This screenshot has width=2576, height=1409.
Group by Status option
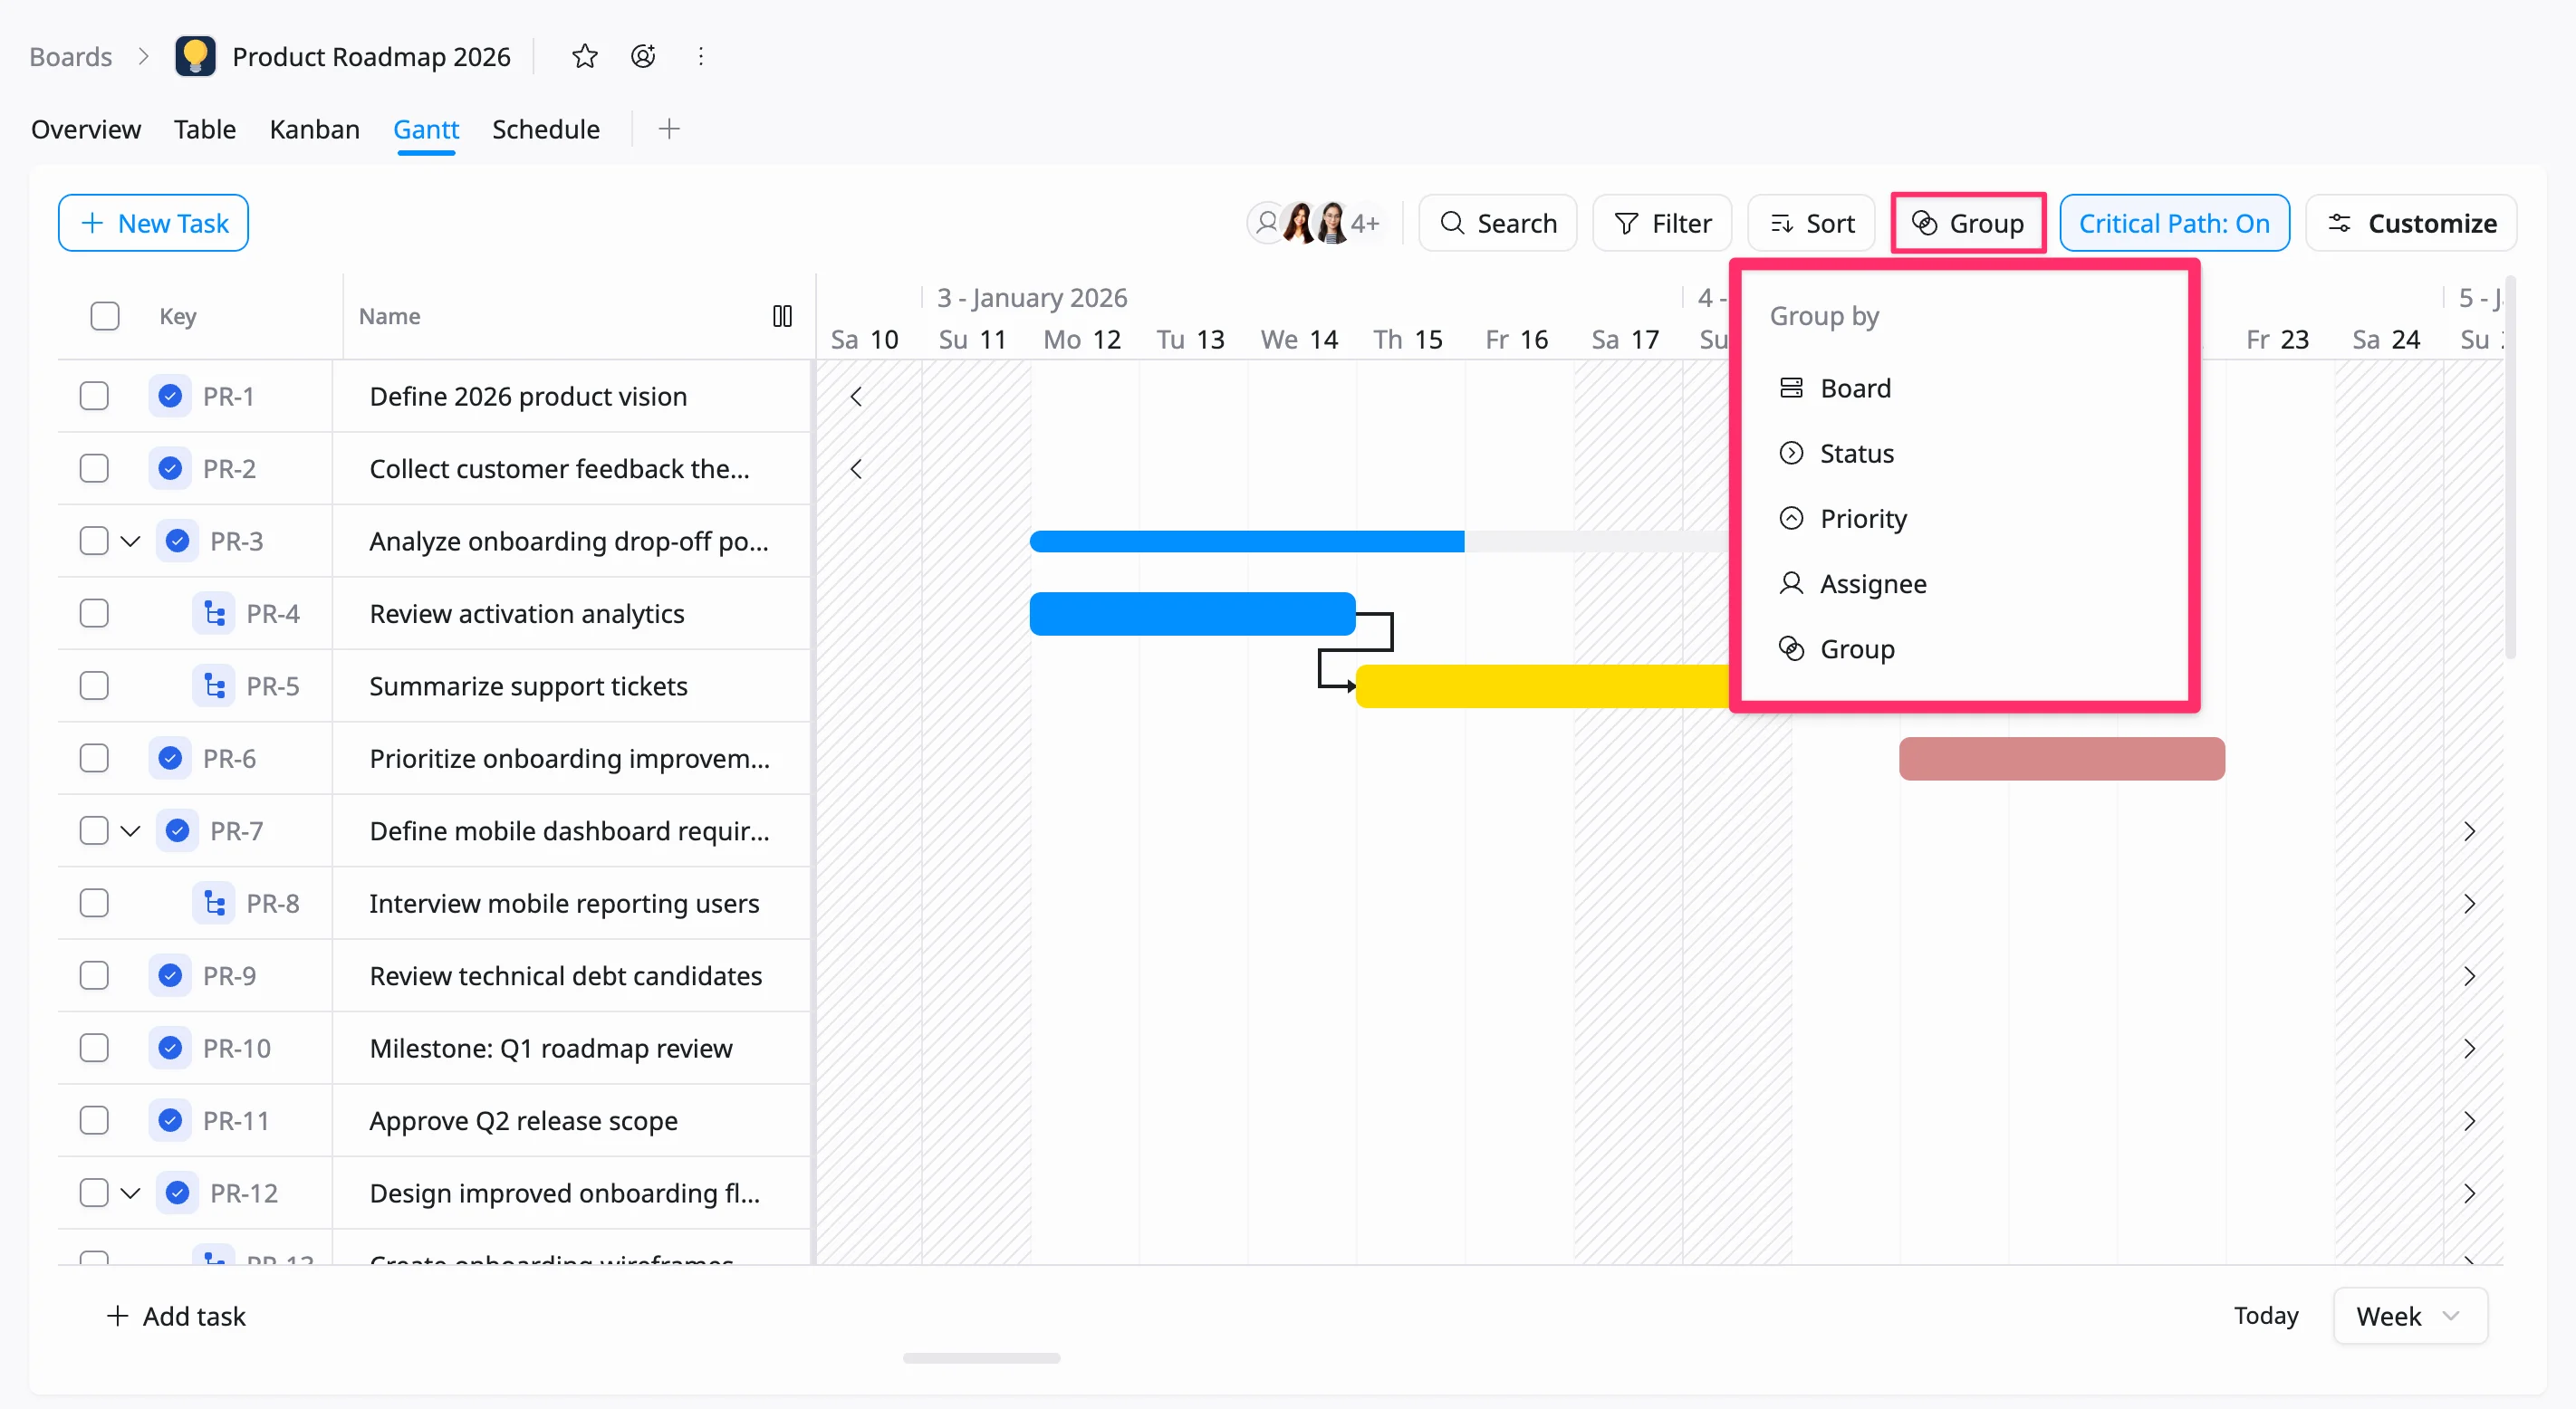point(1964,453)
